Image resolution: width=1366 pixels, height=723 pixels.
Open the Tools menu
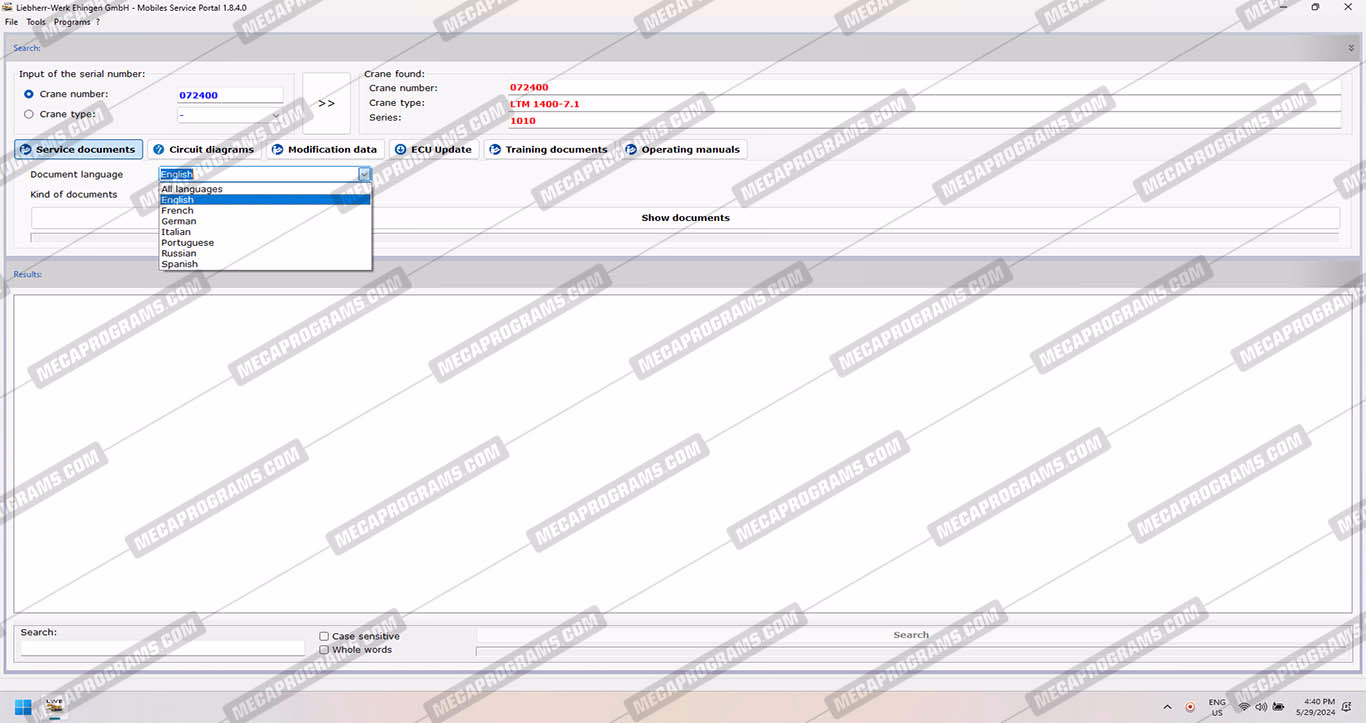(x=36, y=22)
